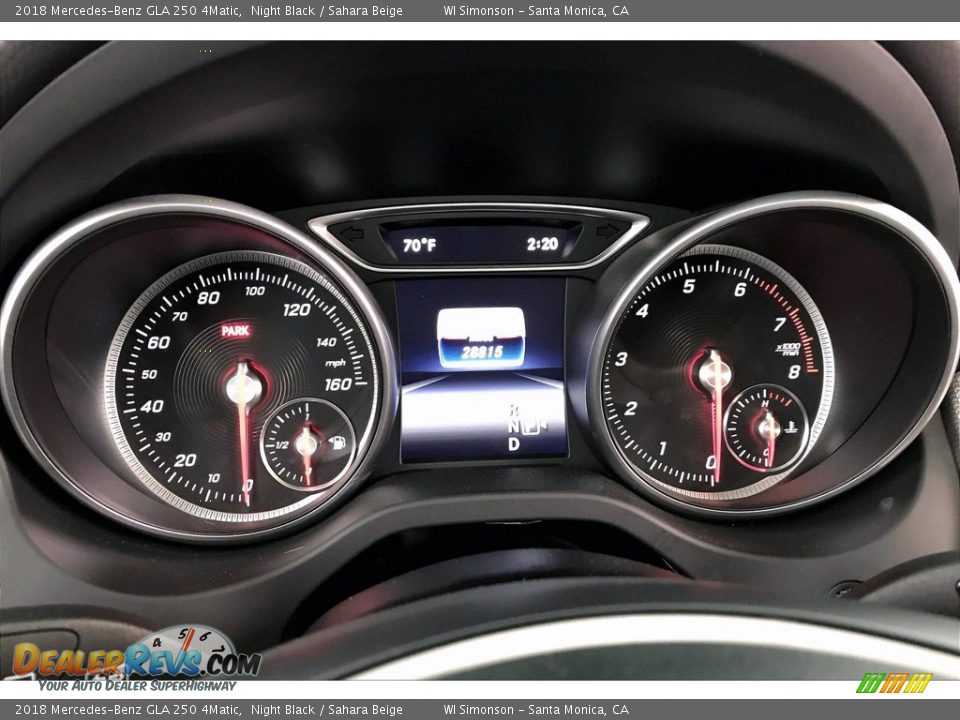Image resolution: width=960 pixels, height=720 pixels.
Task: Click the mph unit label on the speedometer
Action: [x=336, y=363]
